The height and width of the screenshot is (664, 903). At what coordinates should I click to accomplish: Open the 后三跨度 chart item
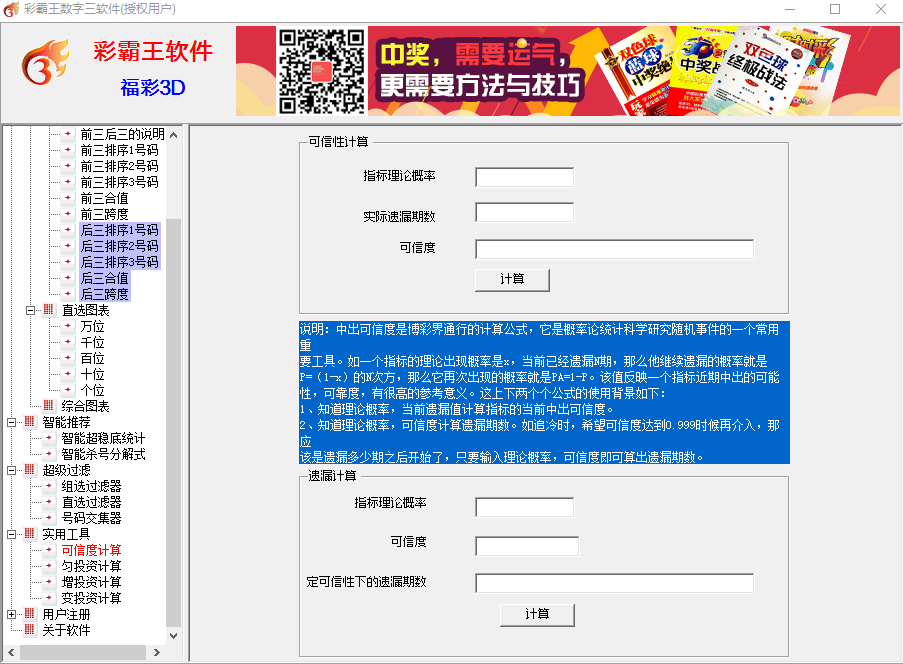pyautogui.click(x=104, y=294)
